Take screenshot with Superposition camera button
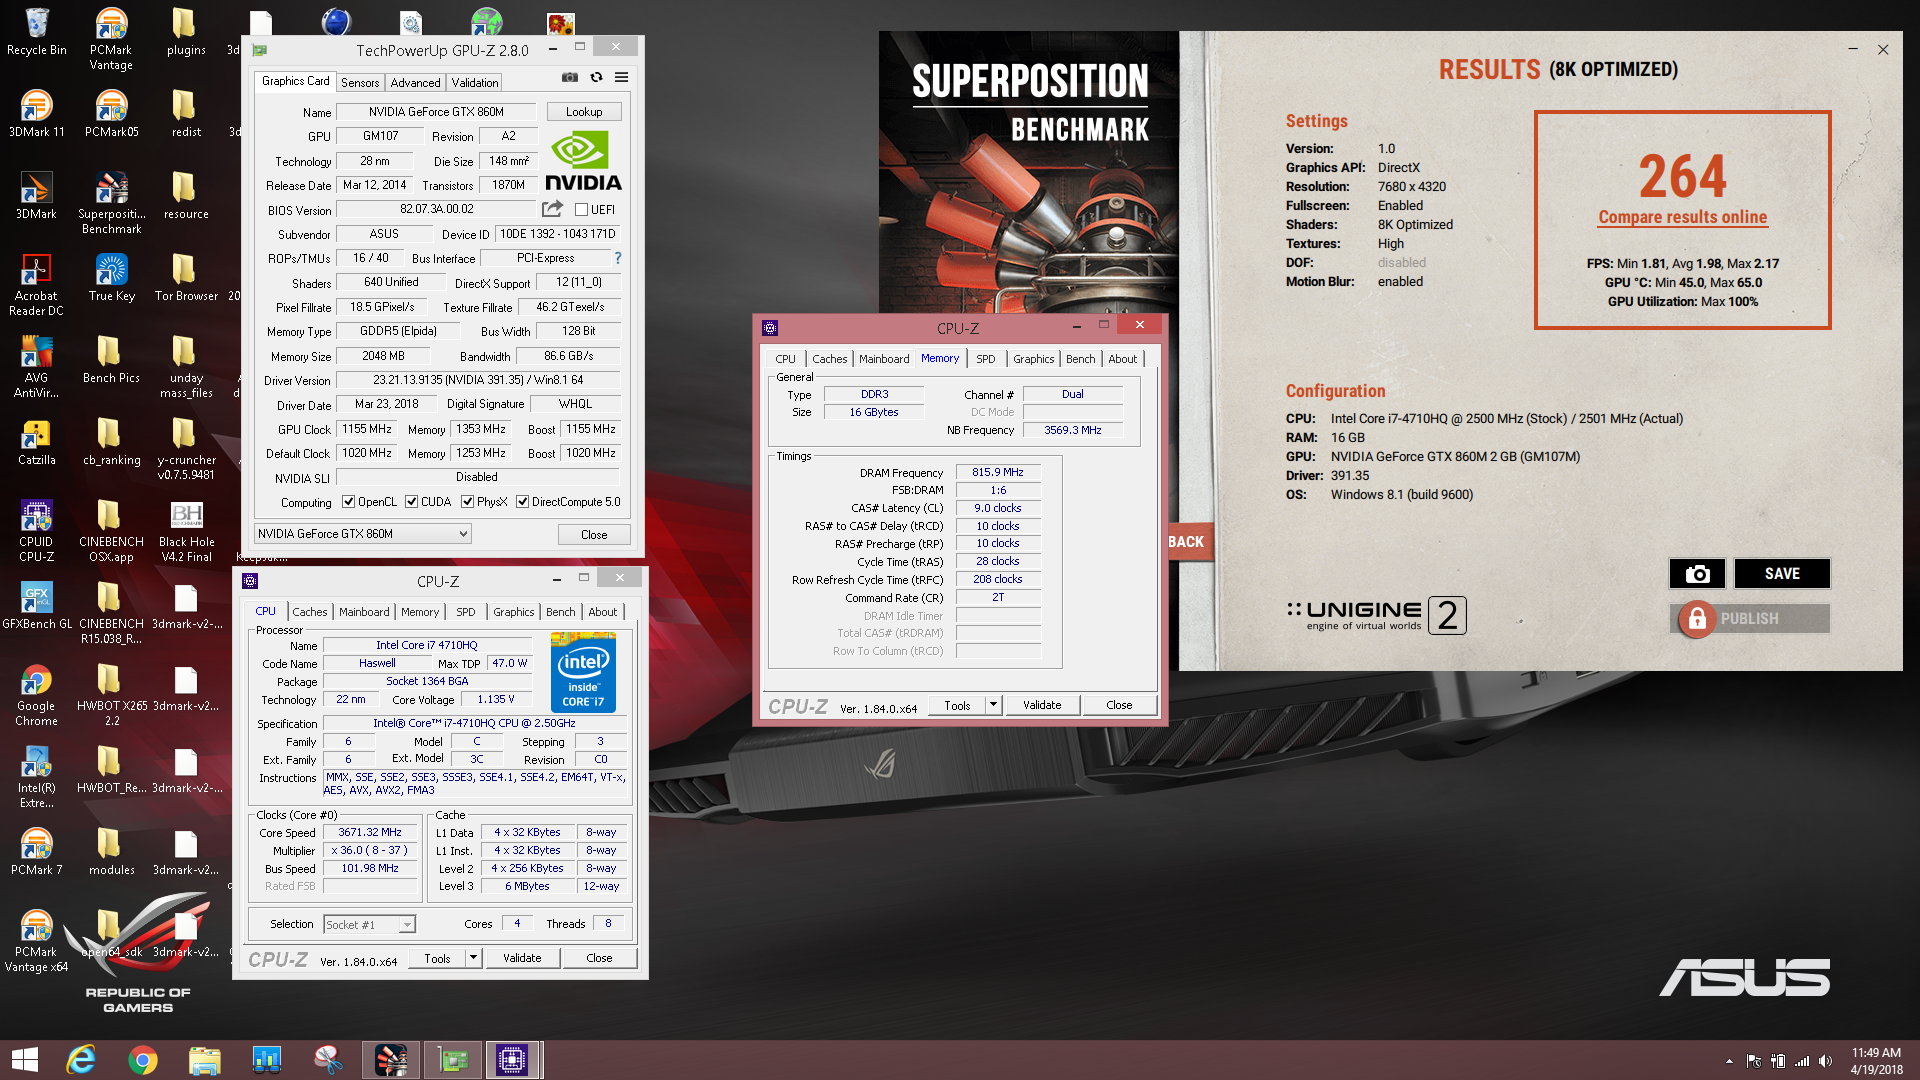Viewport: 1920px width, 1080px height. tap(1697, 573)
